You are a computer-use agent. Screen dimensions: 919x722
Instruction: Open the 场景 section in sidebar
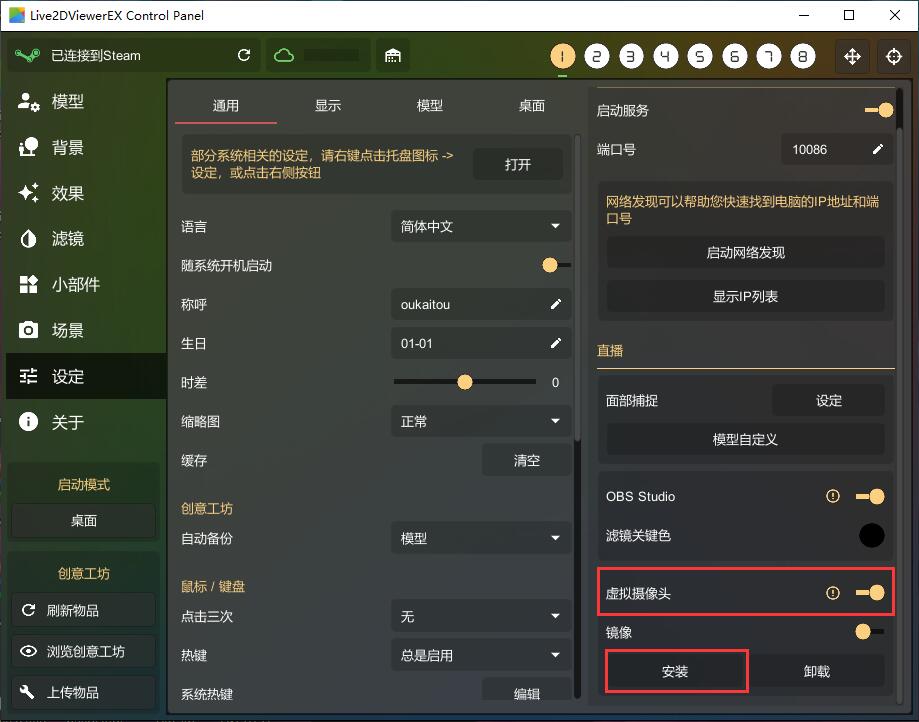86,330
